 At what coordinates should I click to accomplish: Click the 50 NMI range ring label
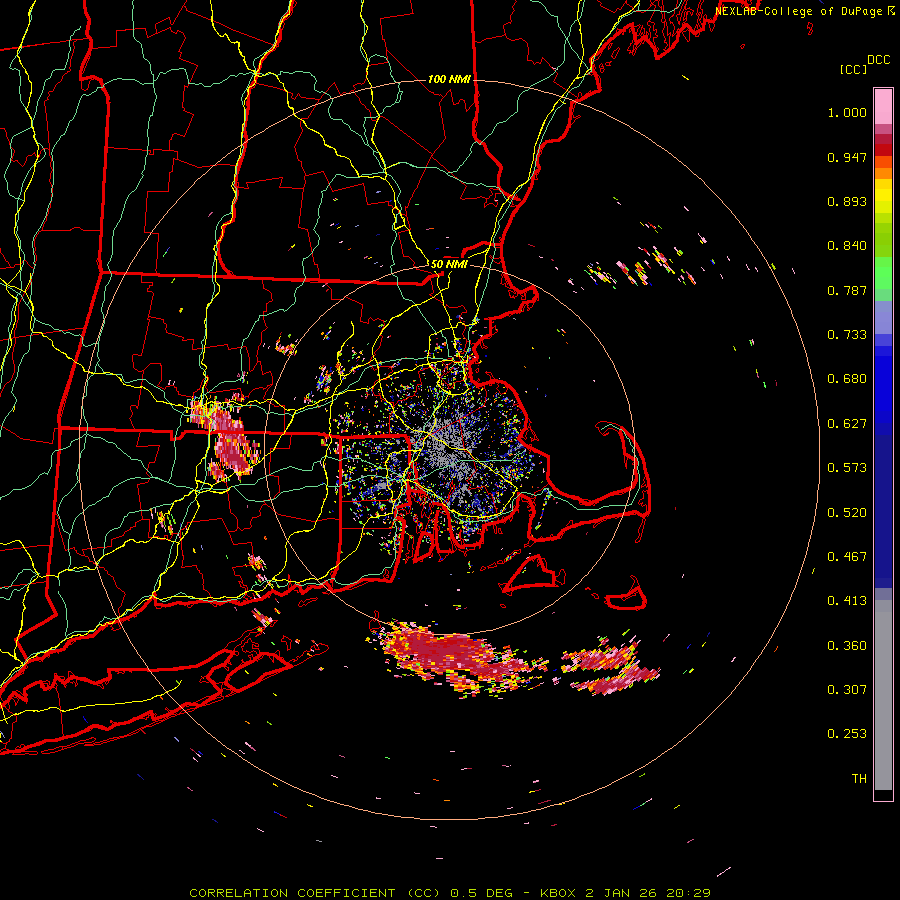pos(449,265)
